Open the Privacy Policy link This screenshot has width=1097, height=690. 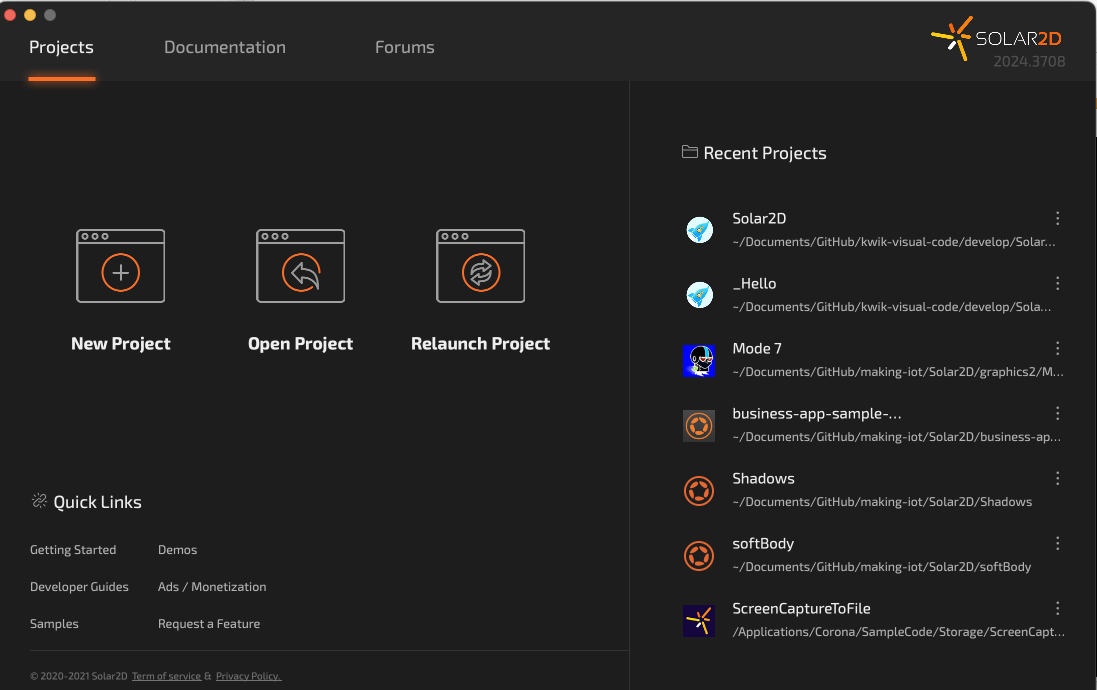click(248, 676)
